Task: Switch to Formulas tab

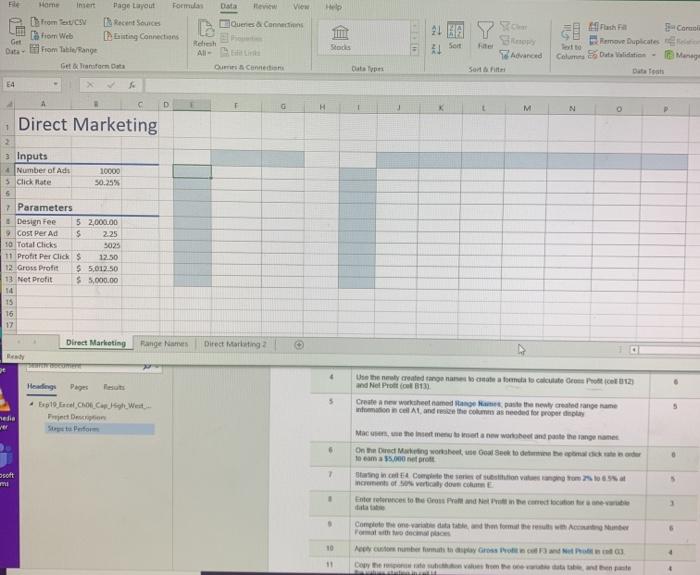Action: 188,6
